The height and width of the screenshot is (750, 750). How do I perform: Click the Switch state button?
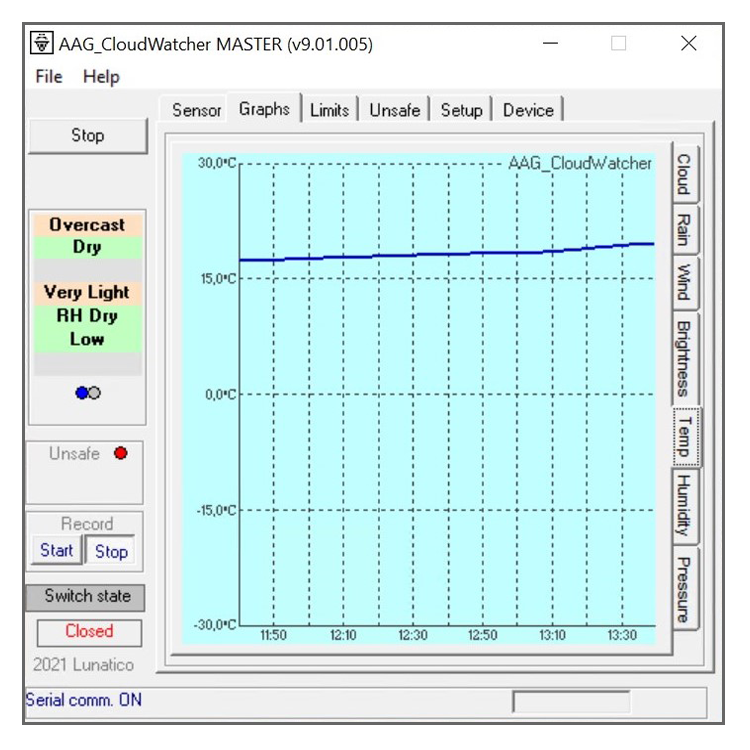point(87,596)
